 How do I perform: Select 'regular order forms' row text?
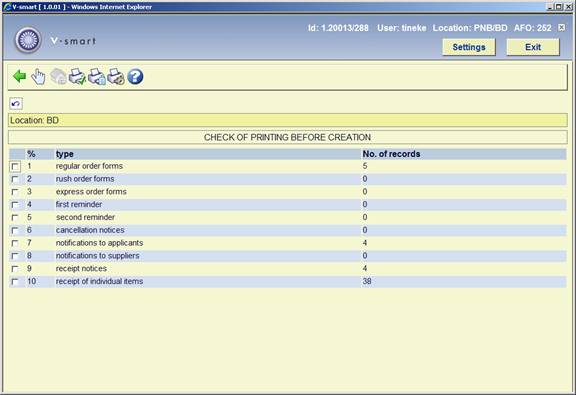[89, 166]
